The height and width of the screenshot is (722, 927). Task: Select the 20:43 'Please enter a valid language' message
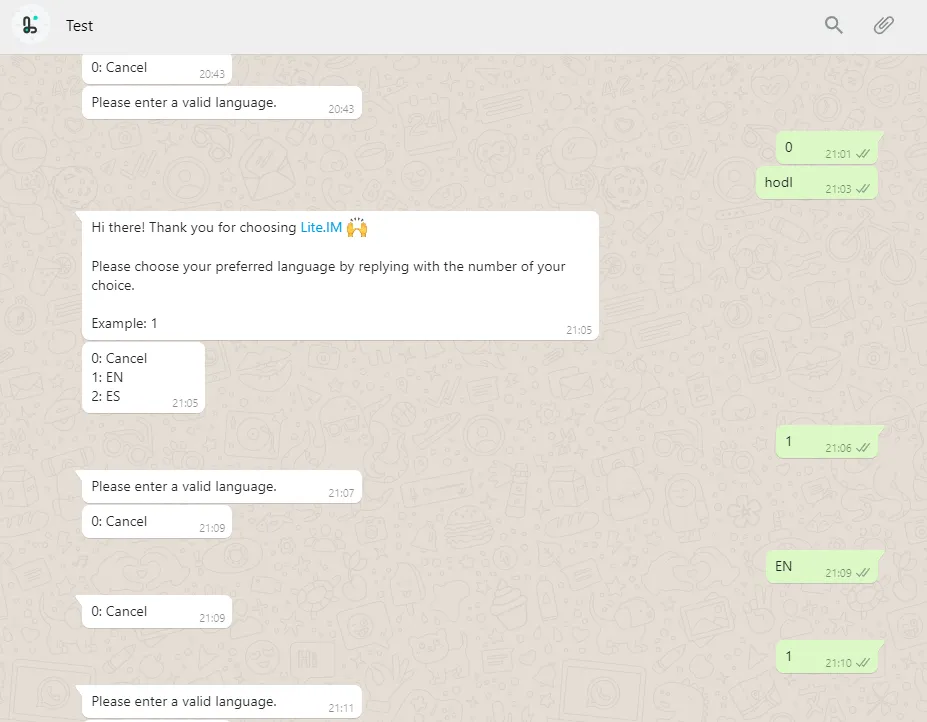(x=222, y=103)
